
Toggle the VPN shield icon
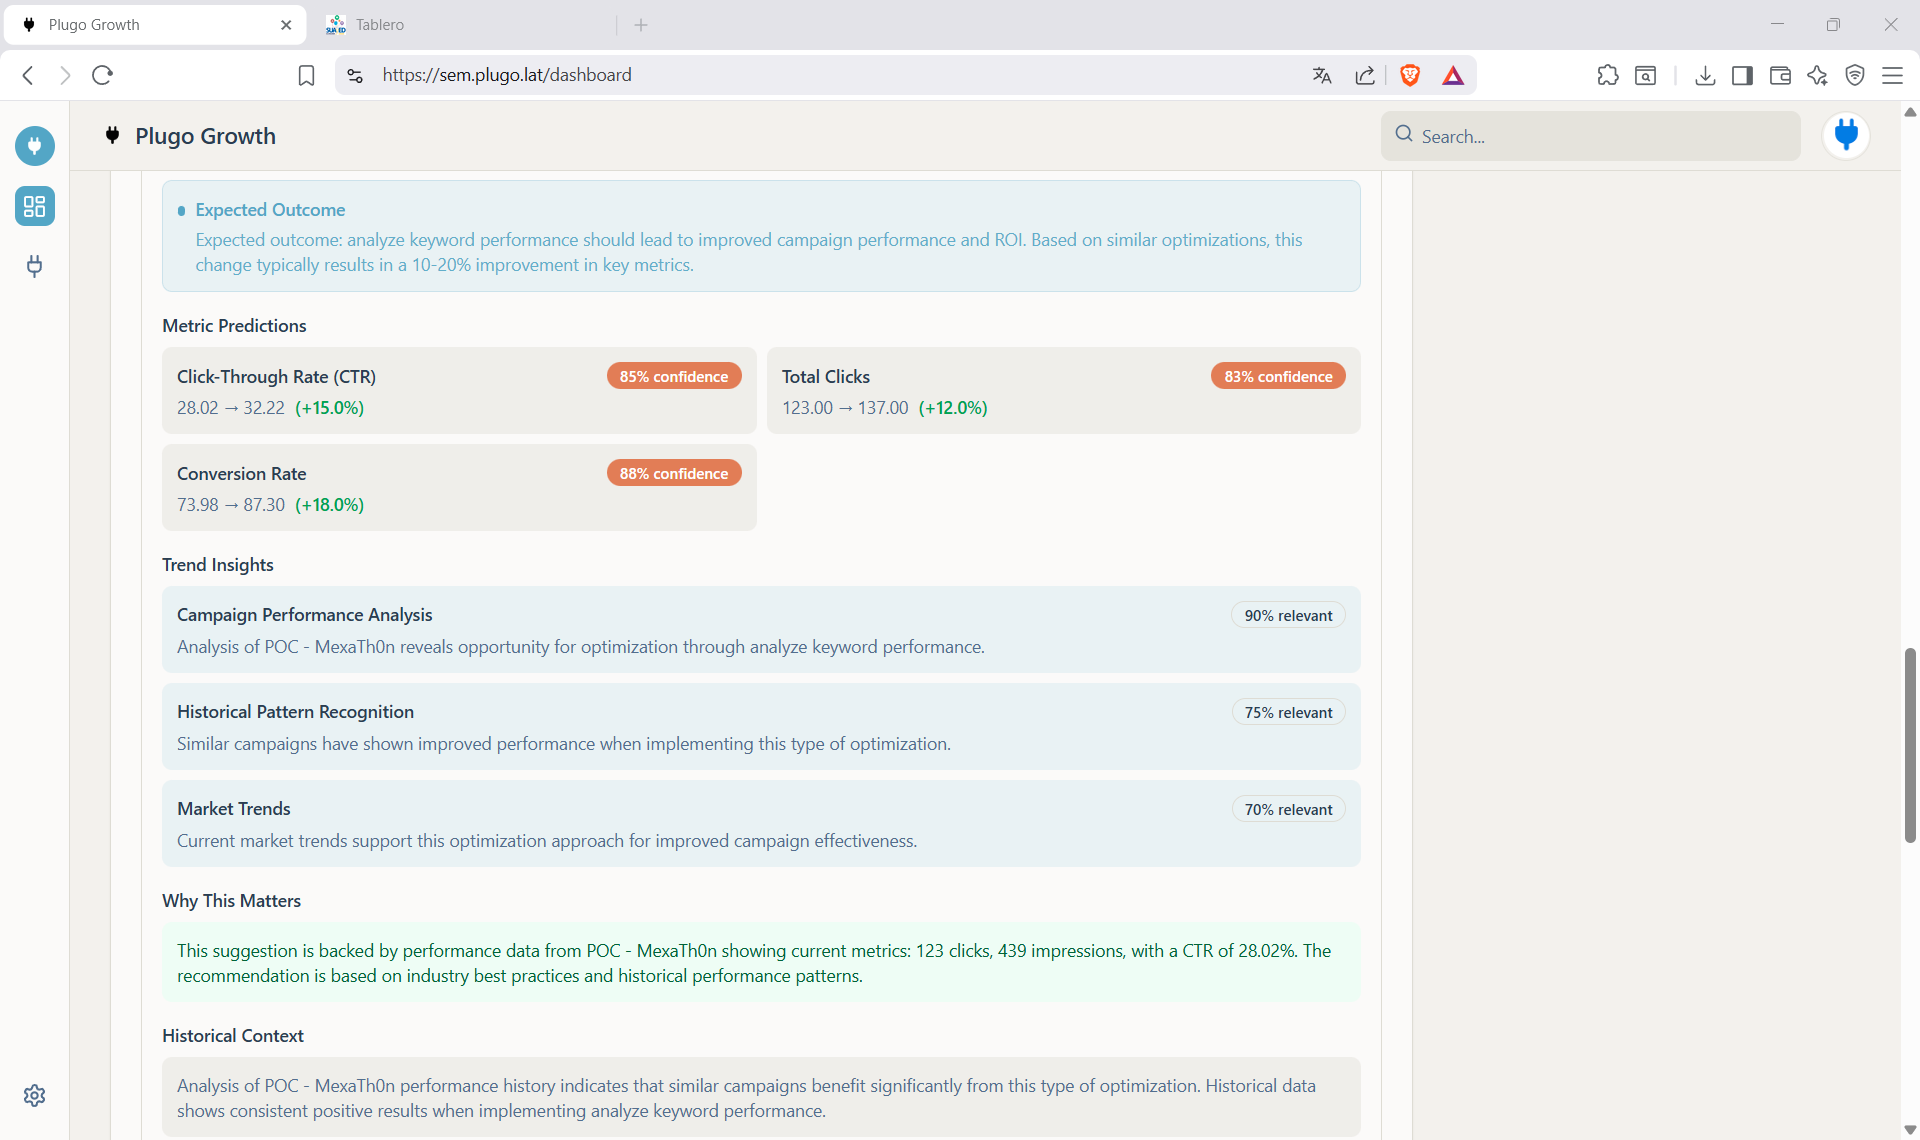1856,75
